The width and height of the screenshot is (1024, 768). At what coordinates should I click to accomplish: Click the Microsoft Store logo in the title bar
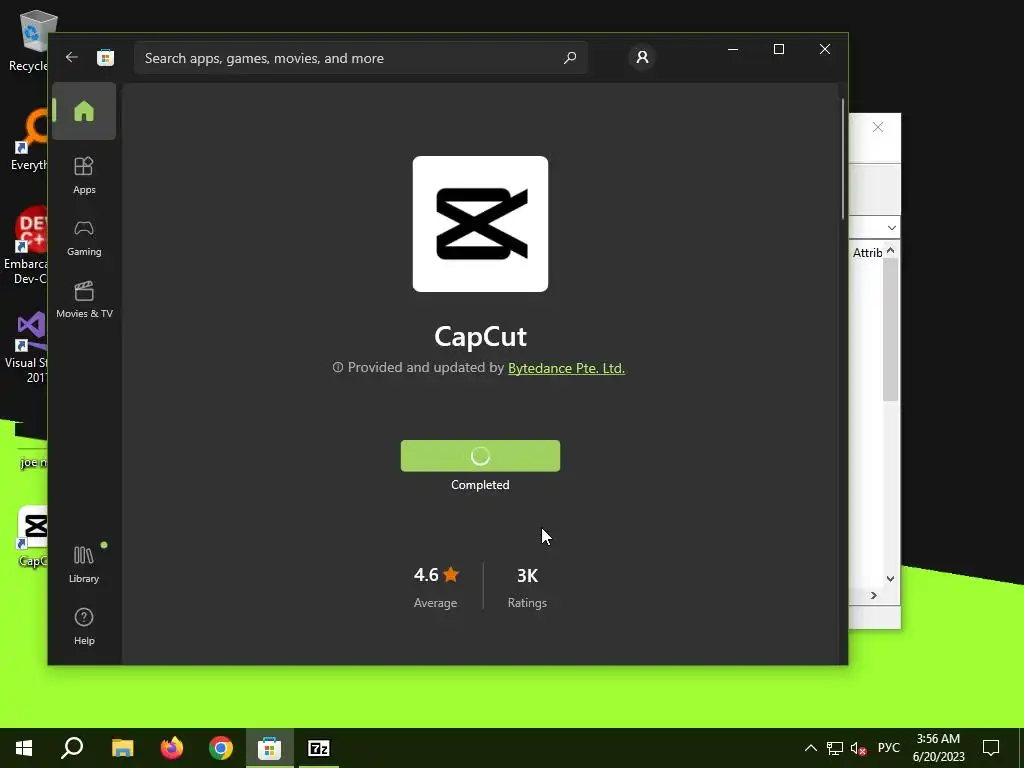tap(105, 57)
